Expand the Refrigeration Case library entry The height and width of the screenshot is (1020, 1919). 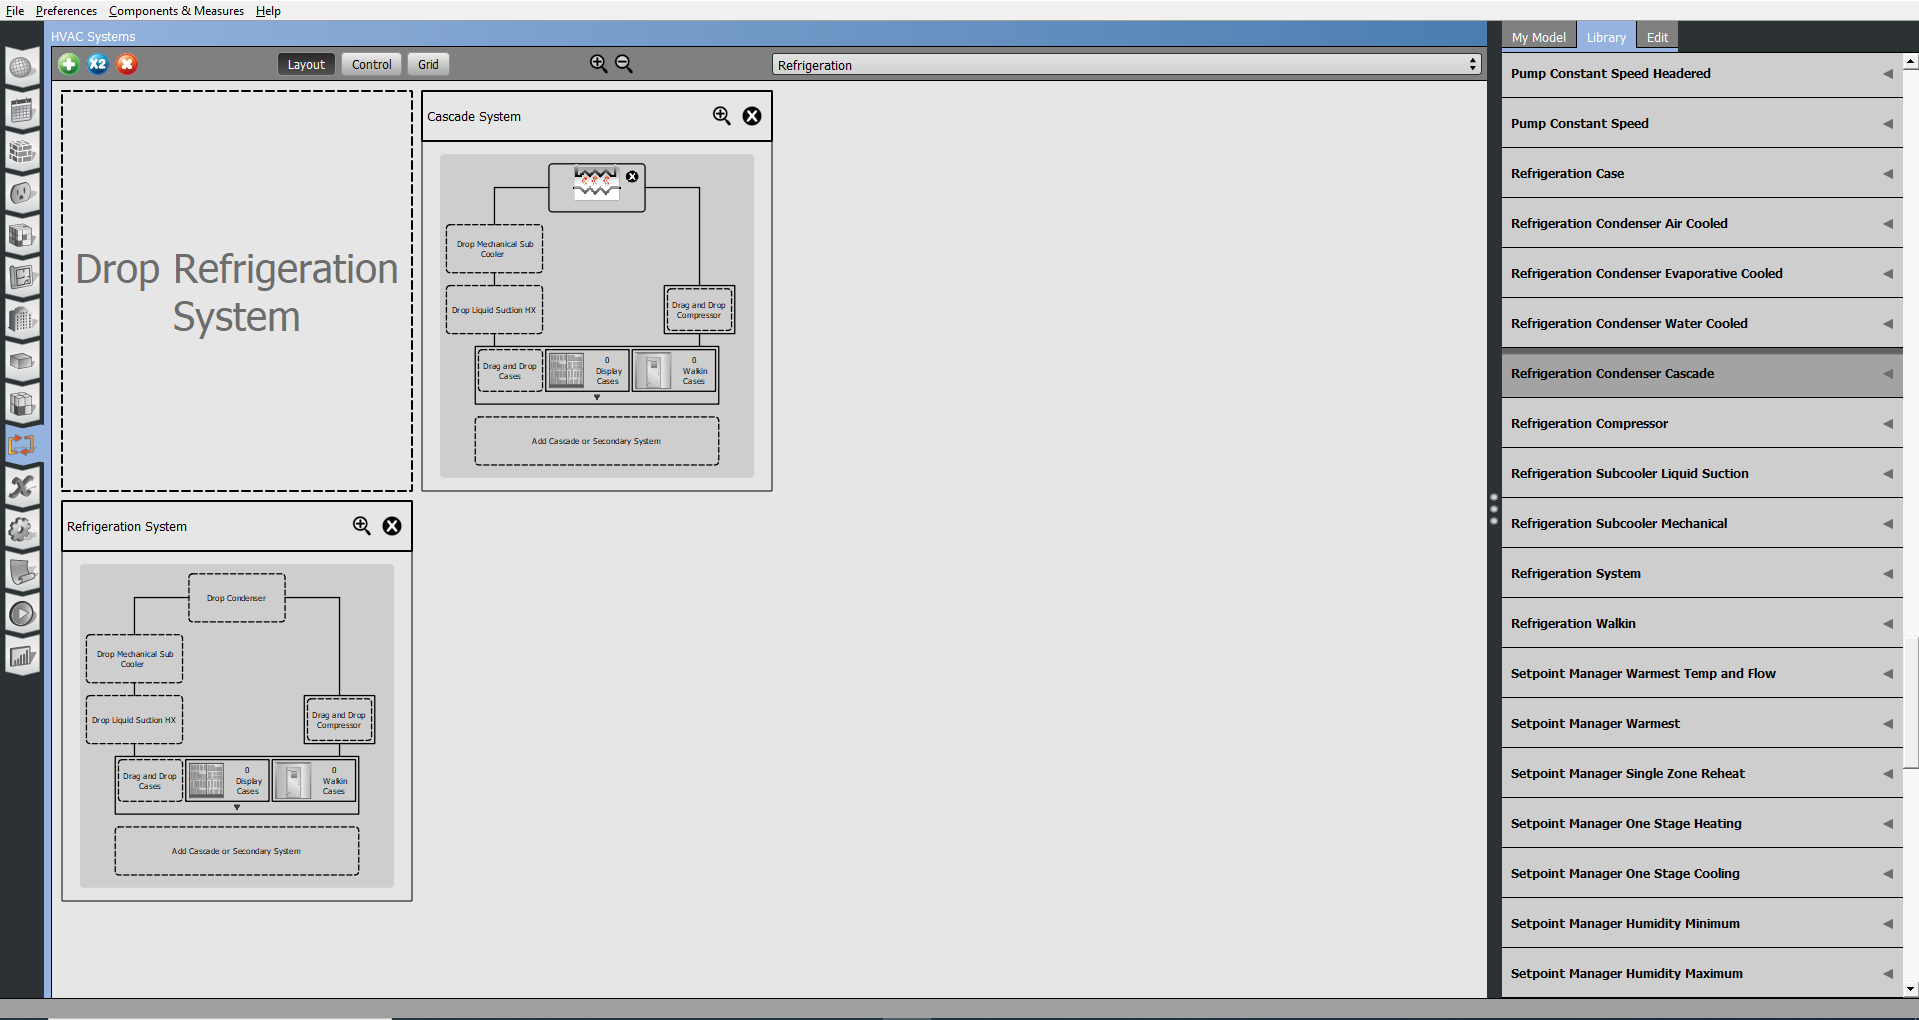[1888, 173]
